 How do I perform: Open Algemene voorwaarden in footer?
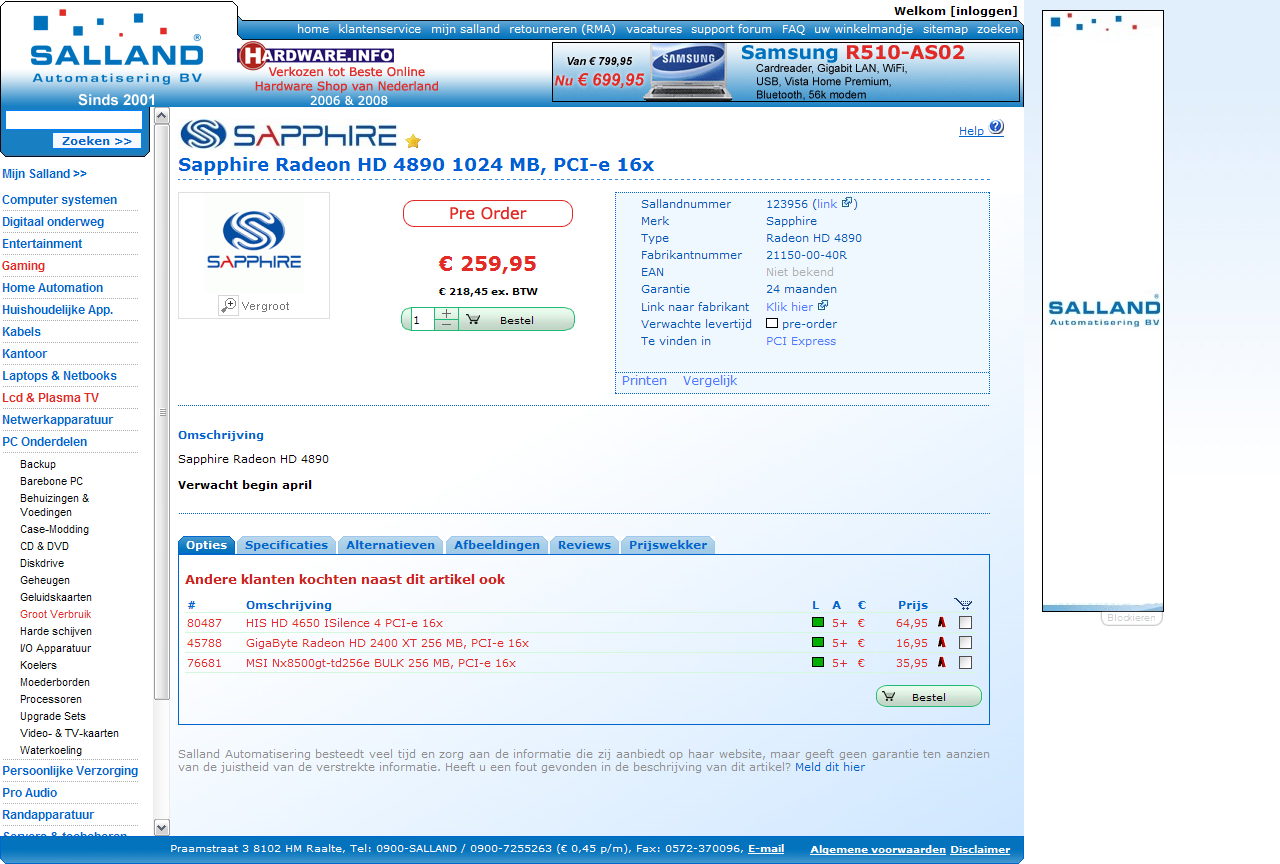click(878, 850)
